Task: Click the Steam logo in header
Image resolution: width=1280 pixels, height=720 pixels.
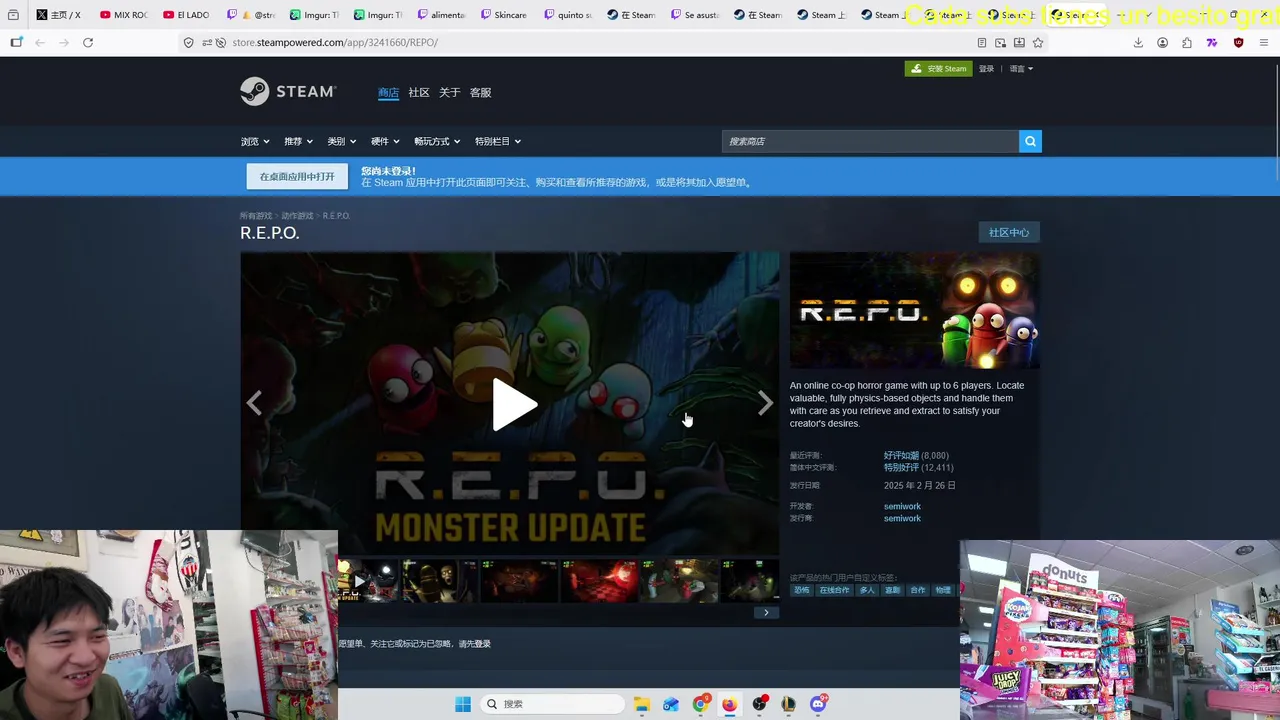Action: pos(288,92)
